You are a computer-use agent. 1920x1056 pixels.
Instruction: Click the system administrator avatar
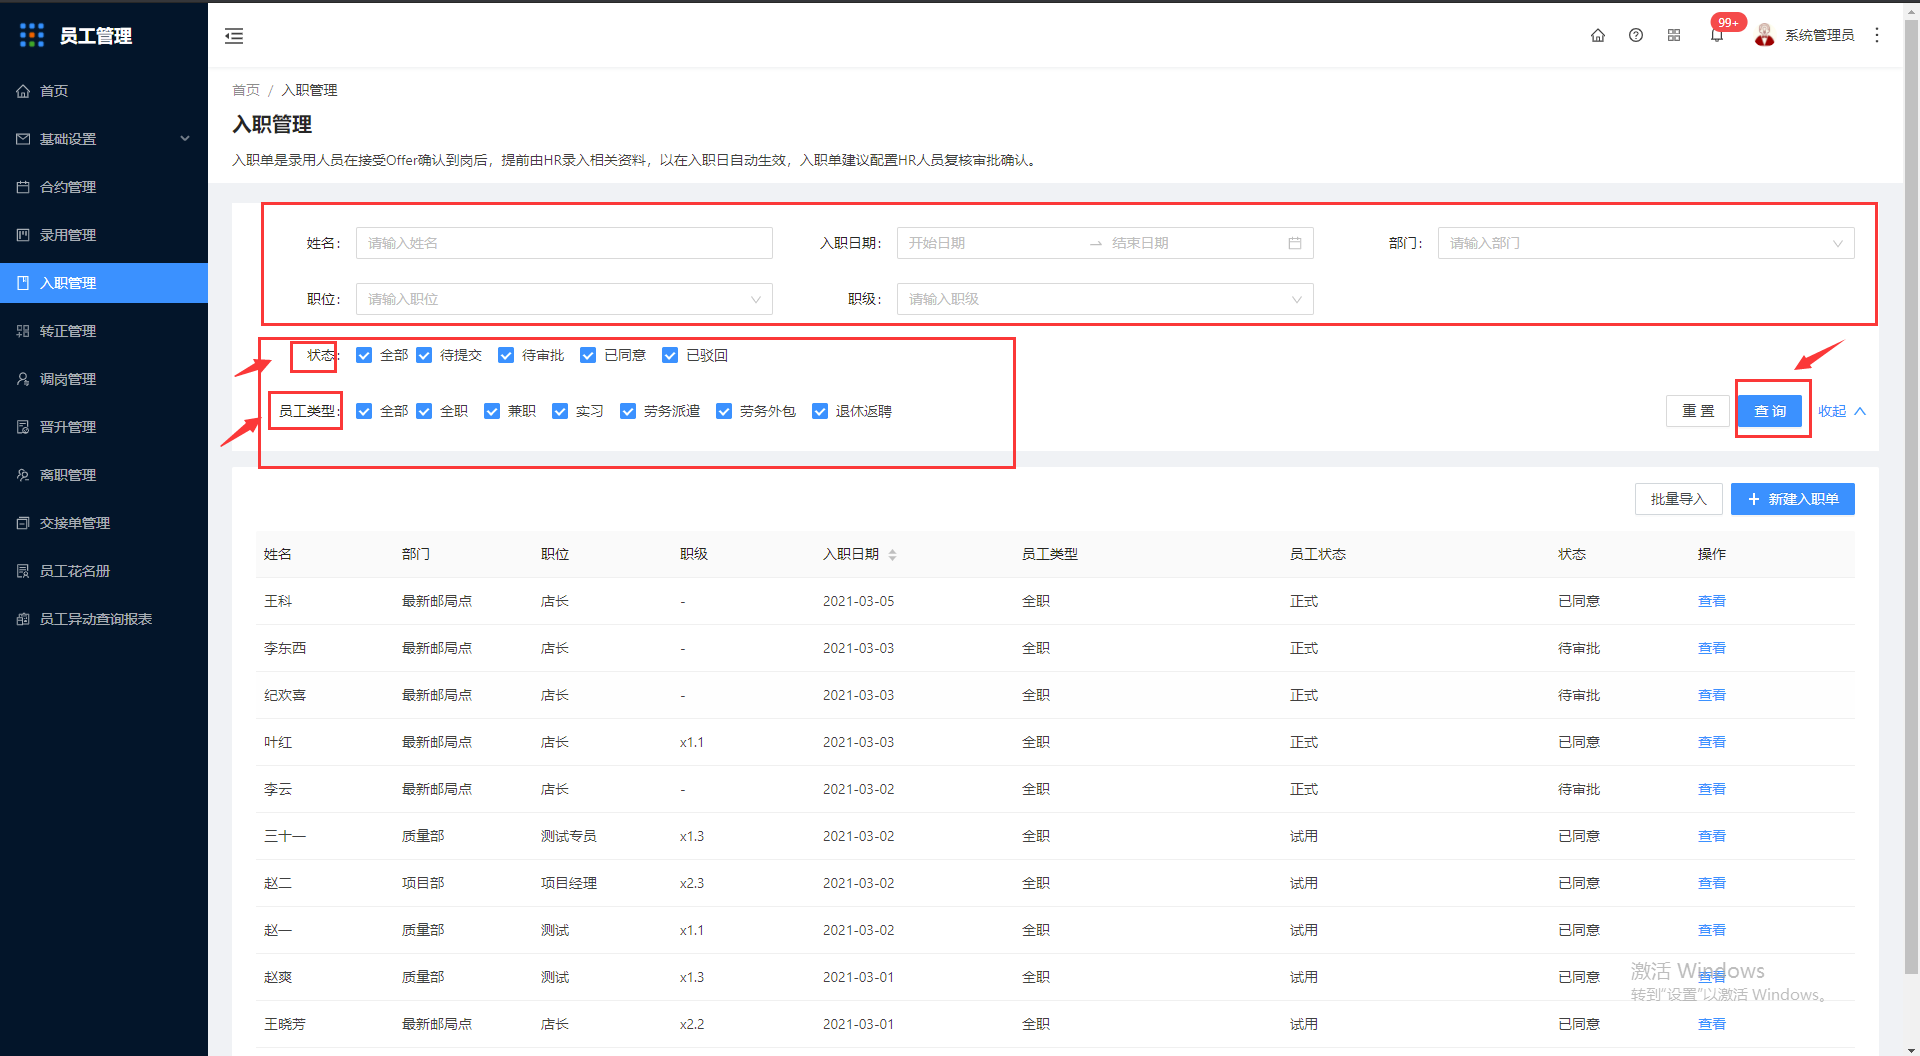[1765, 35]
